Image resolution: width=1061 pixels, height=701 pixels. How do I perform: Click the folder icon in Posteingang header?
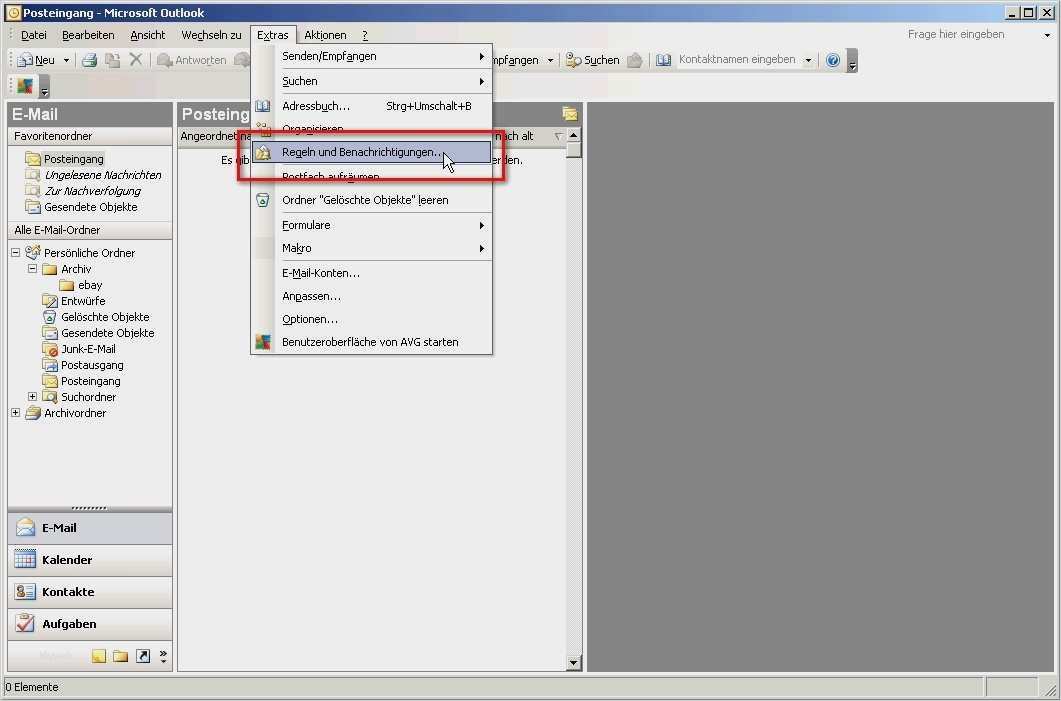(570, 114)
